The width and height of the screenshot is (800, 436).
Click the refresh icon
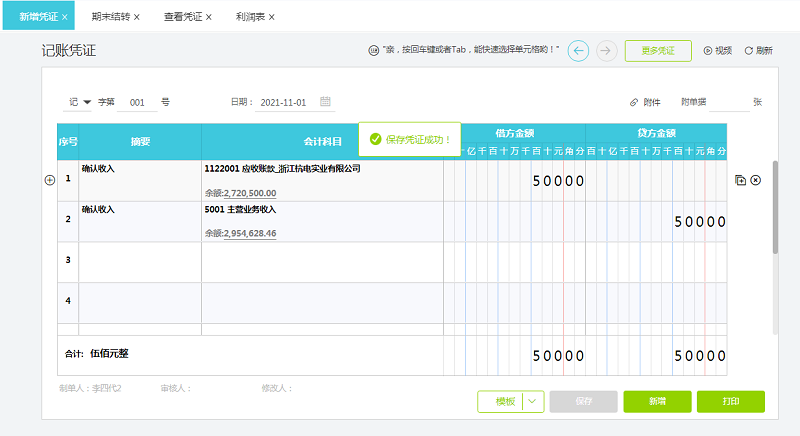pos(749,50)
